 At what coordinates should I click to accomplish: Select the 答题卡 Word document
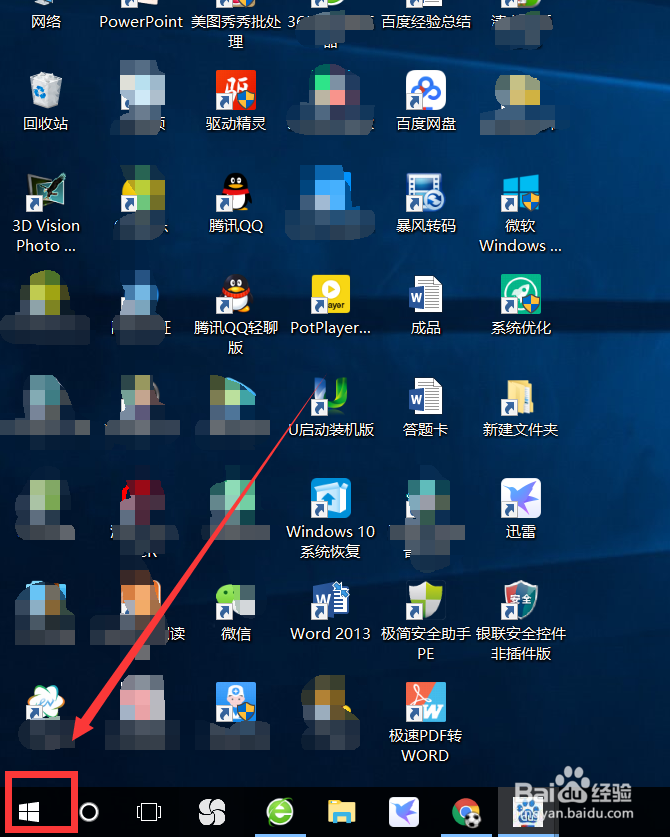(425, 396)
